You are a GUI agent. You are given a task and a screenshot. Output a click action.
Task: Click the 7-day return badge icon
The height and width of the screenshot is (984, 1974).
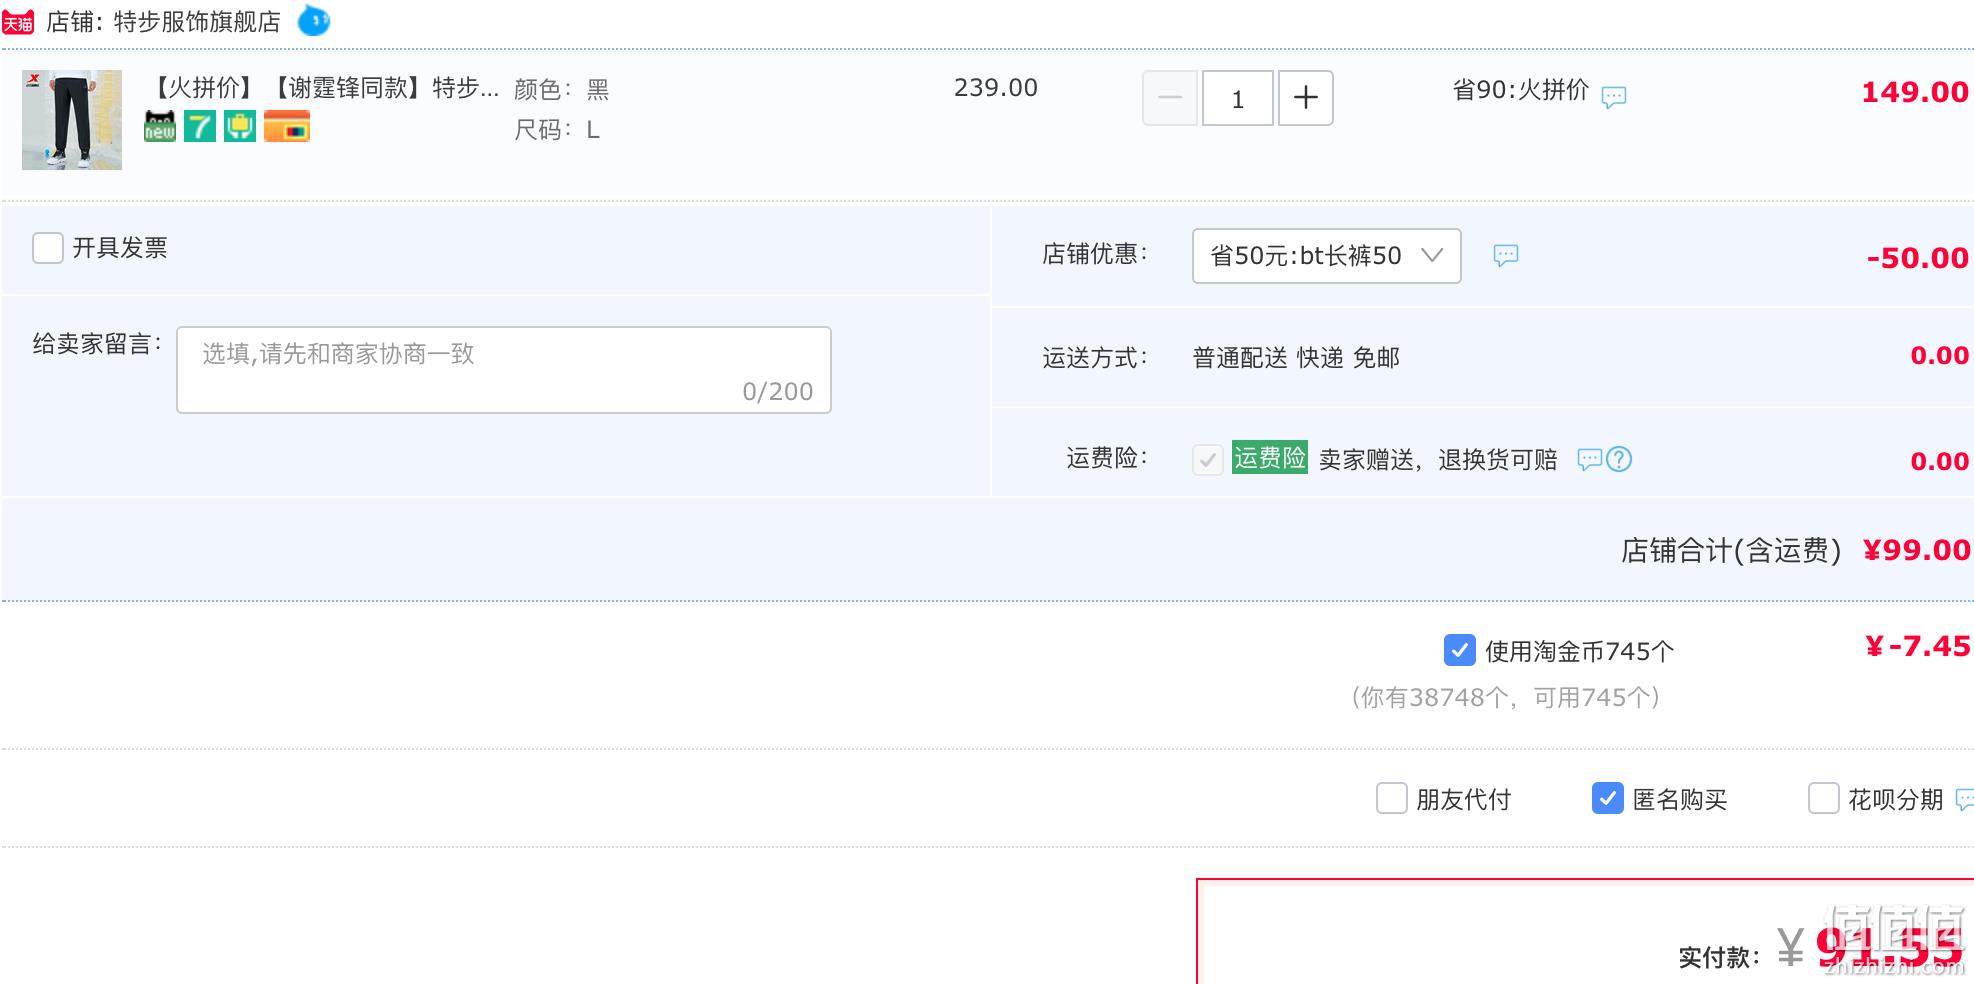[200, 126]
